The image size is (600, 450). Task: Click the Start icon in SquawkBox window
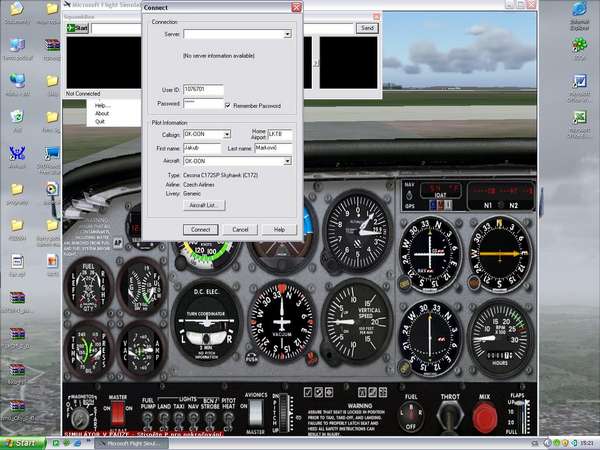point(78,28)
